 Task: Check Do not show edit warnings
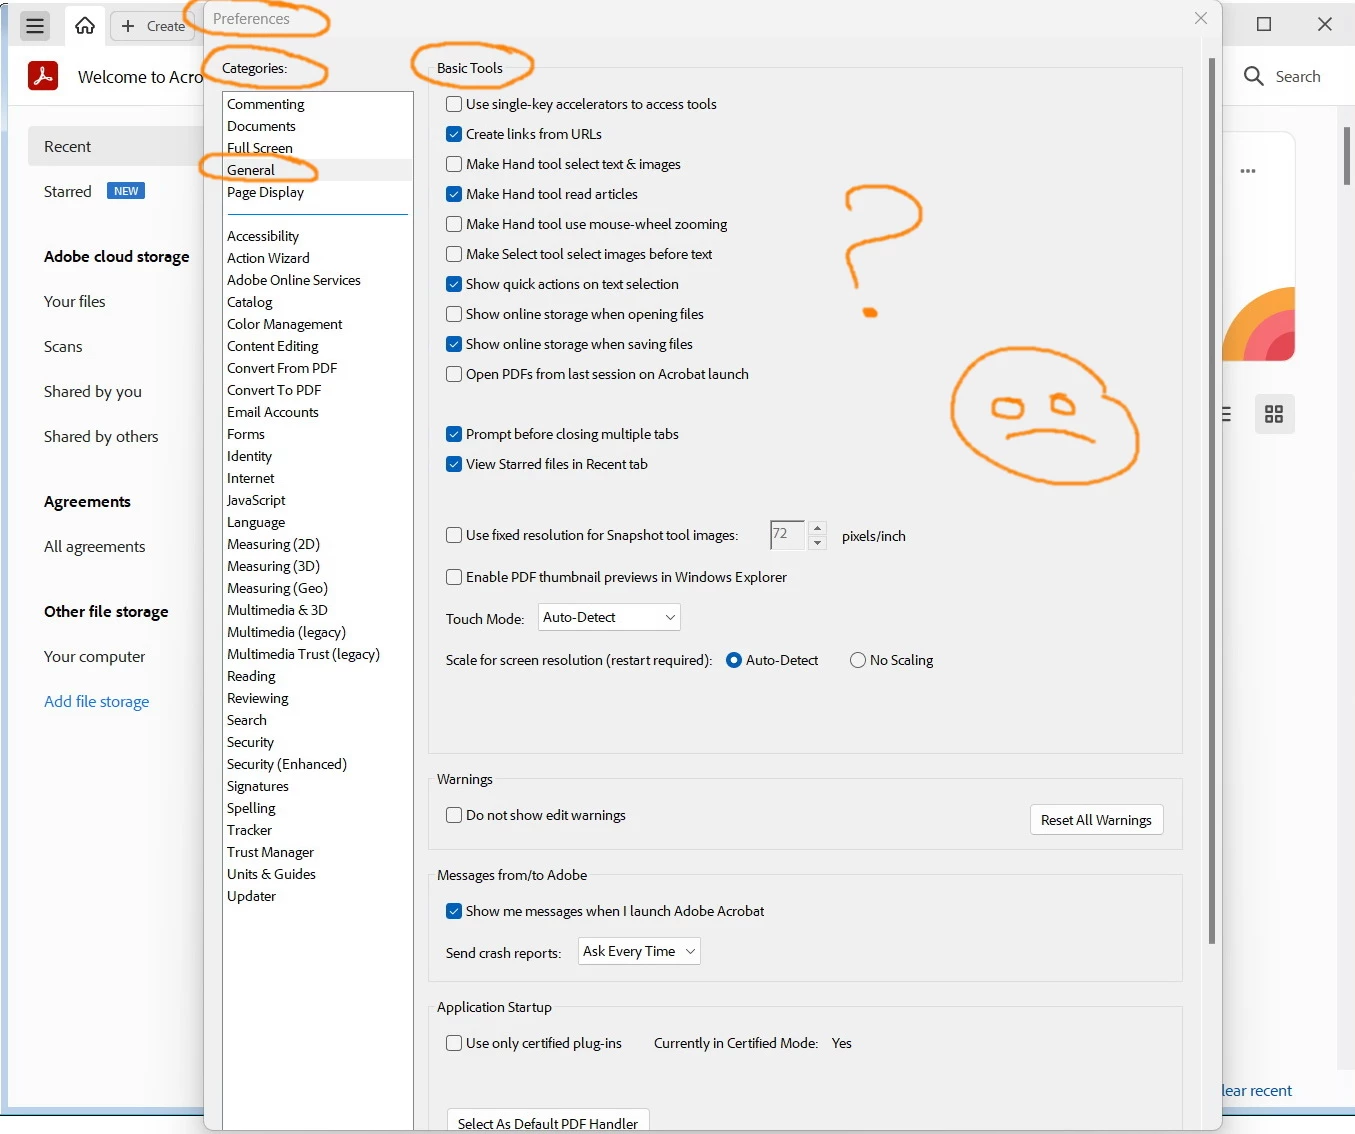454,815
